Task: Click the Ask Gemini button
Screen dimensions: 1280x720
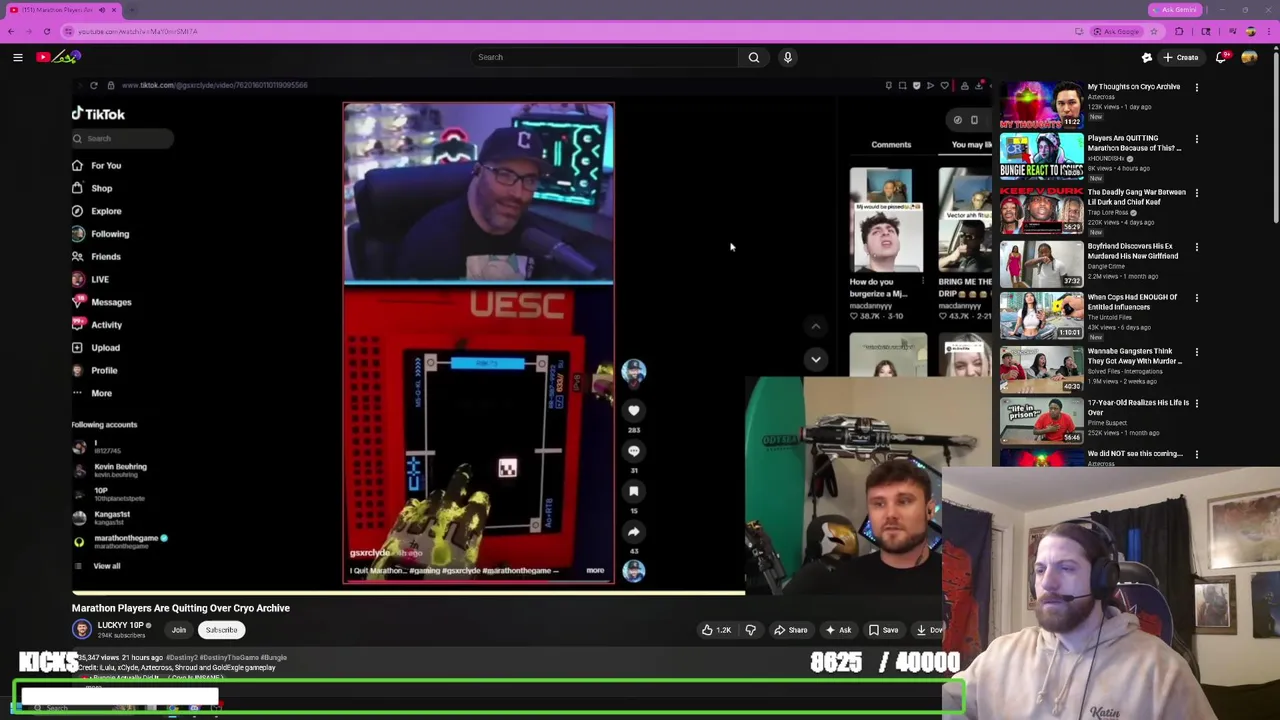Action: tap(1175, 10)
